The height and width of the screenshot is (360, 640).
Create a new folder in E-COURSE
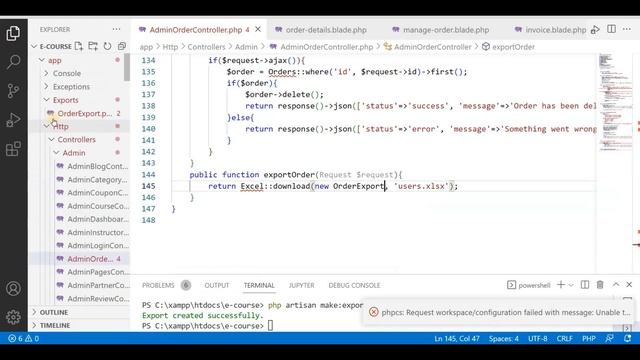(93, 46)
